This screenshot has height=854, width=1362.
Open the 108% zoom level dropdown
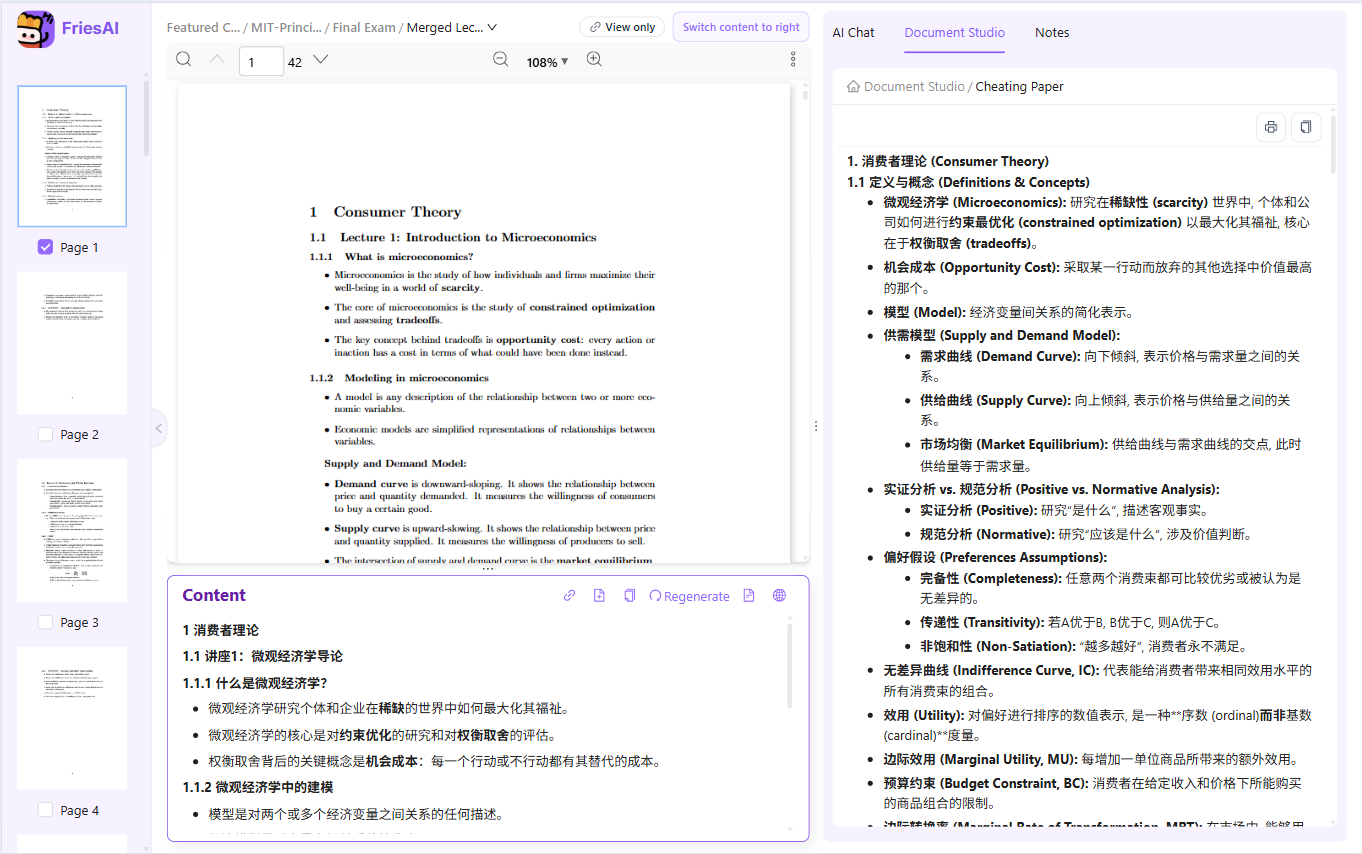click(547, 62)
